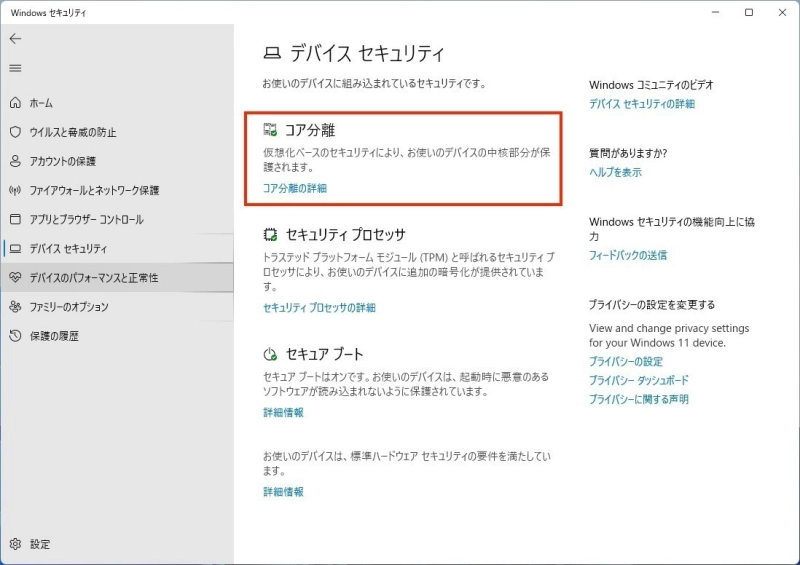Image resolution: width=800 pixels, height=565 pixels.
Task: Open ホーム in the sidebar
Action: click(41, 103)
